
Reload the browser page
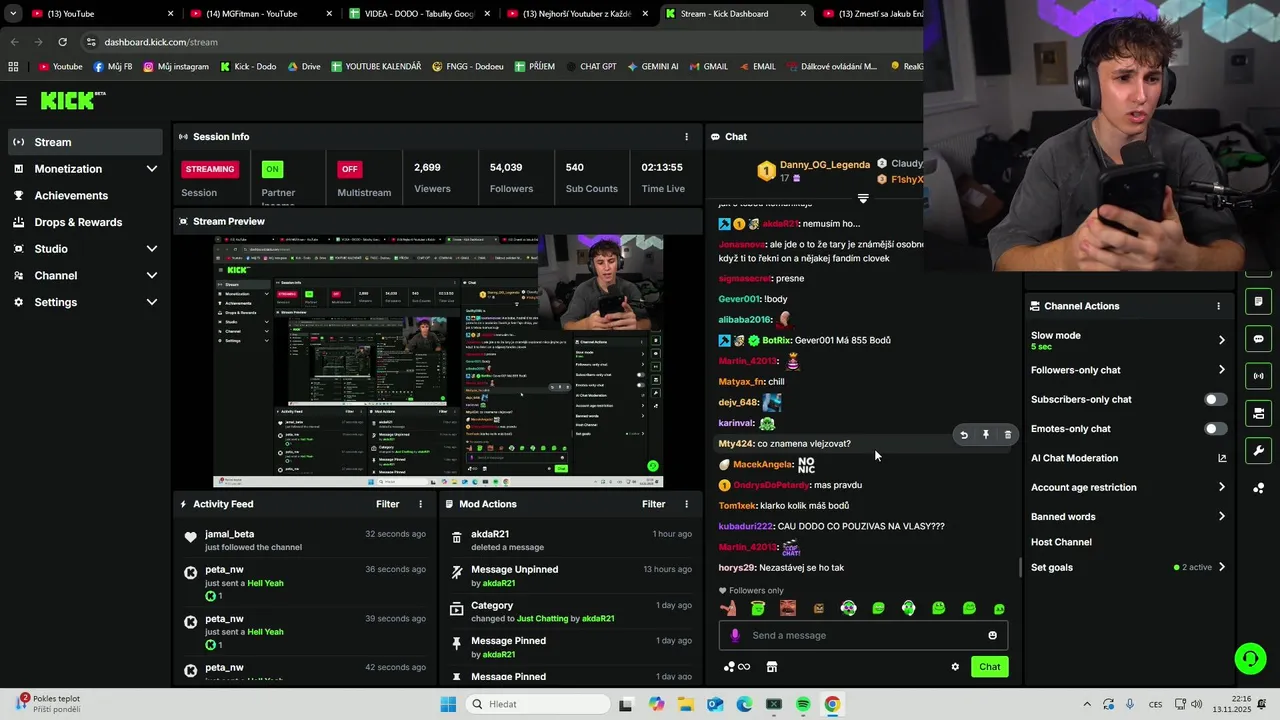pyautogui.click(x=62, y=42)
